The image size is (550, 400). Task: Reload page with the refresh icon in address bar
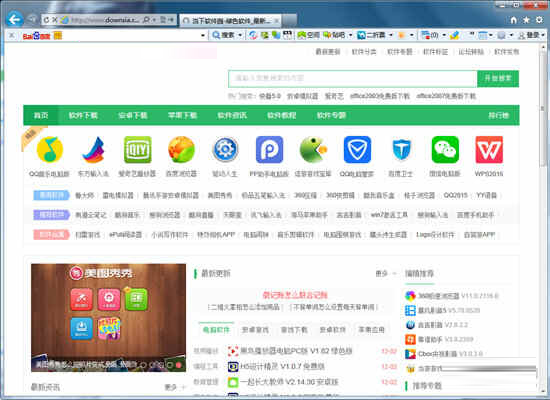46,20
